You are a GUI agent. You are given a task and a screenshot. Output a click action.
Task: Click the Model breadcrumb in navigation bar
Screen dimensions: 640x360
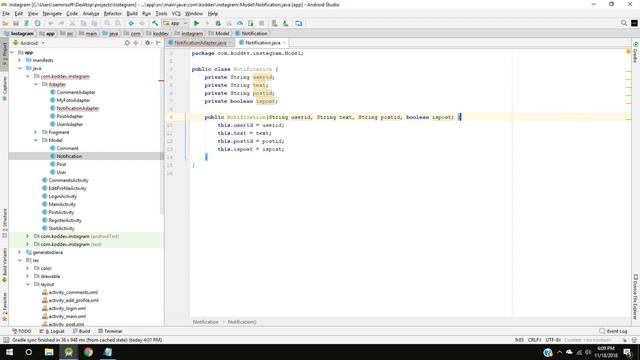pos(219,33)
